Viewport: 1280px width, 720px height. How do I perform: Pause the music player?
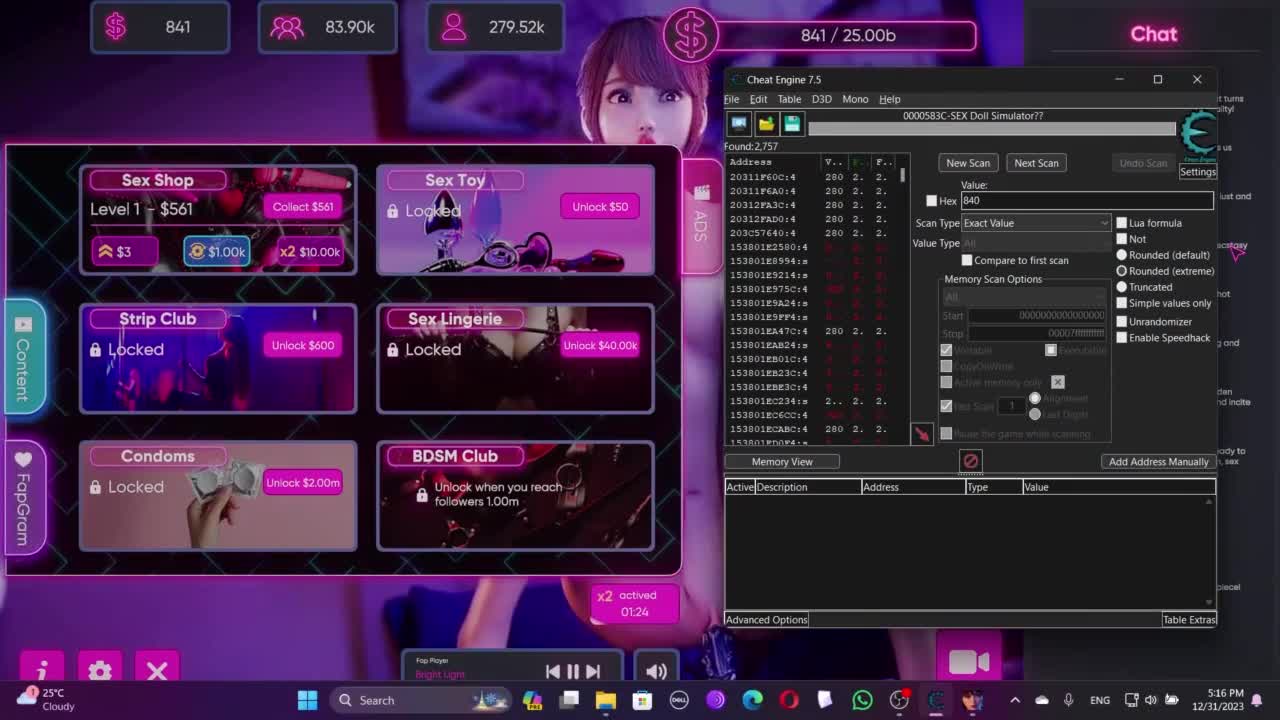click(573, 672)
